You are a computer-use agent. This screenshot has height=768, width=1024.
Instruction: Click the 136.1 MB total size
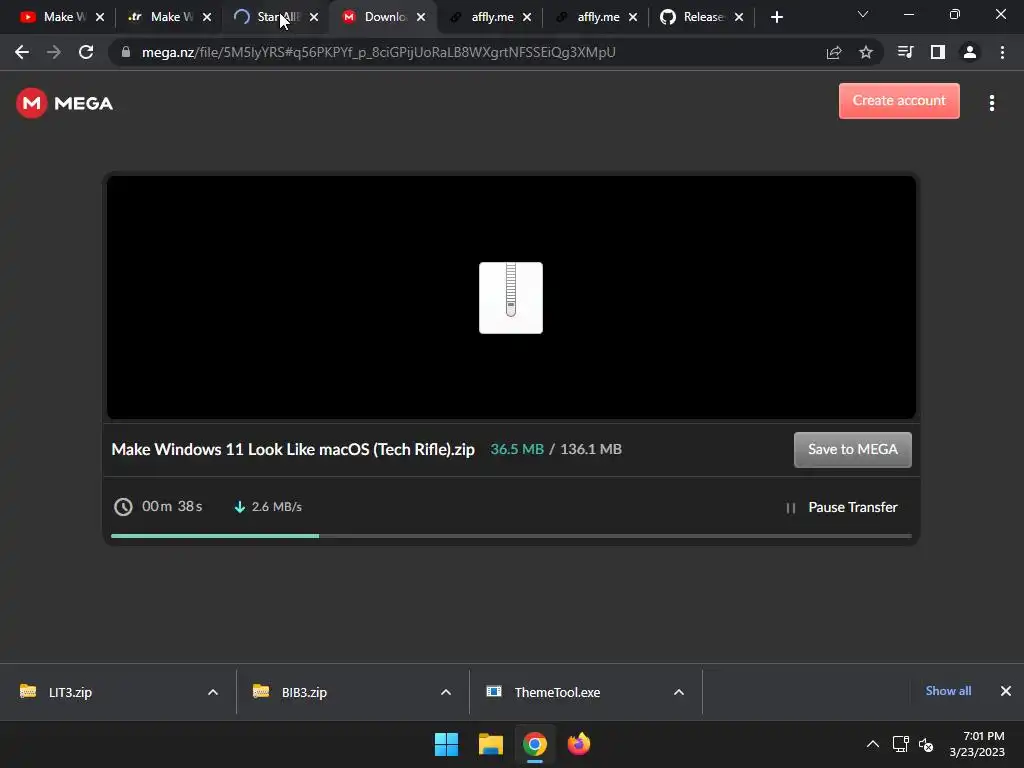pos(591,449)
